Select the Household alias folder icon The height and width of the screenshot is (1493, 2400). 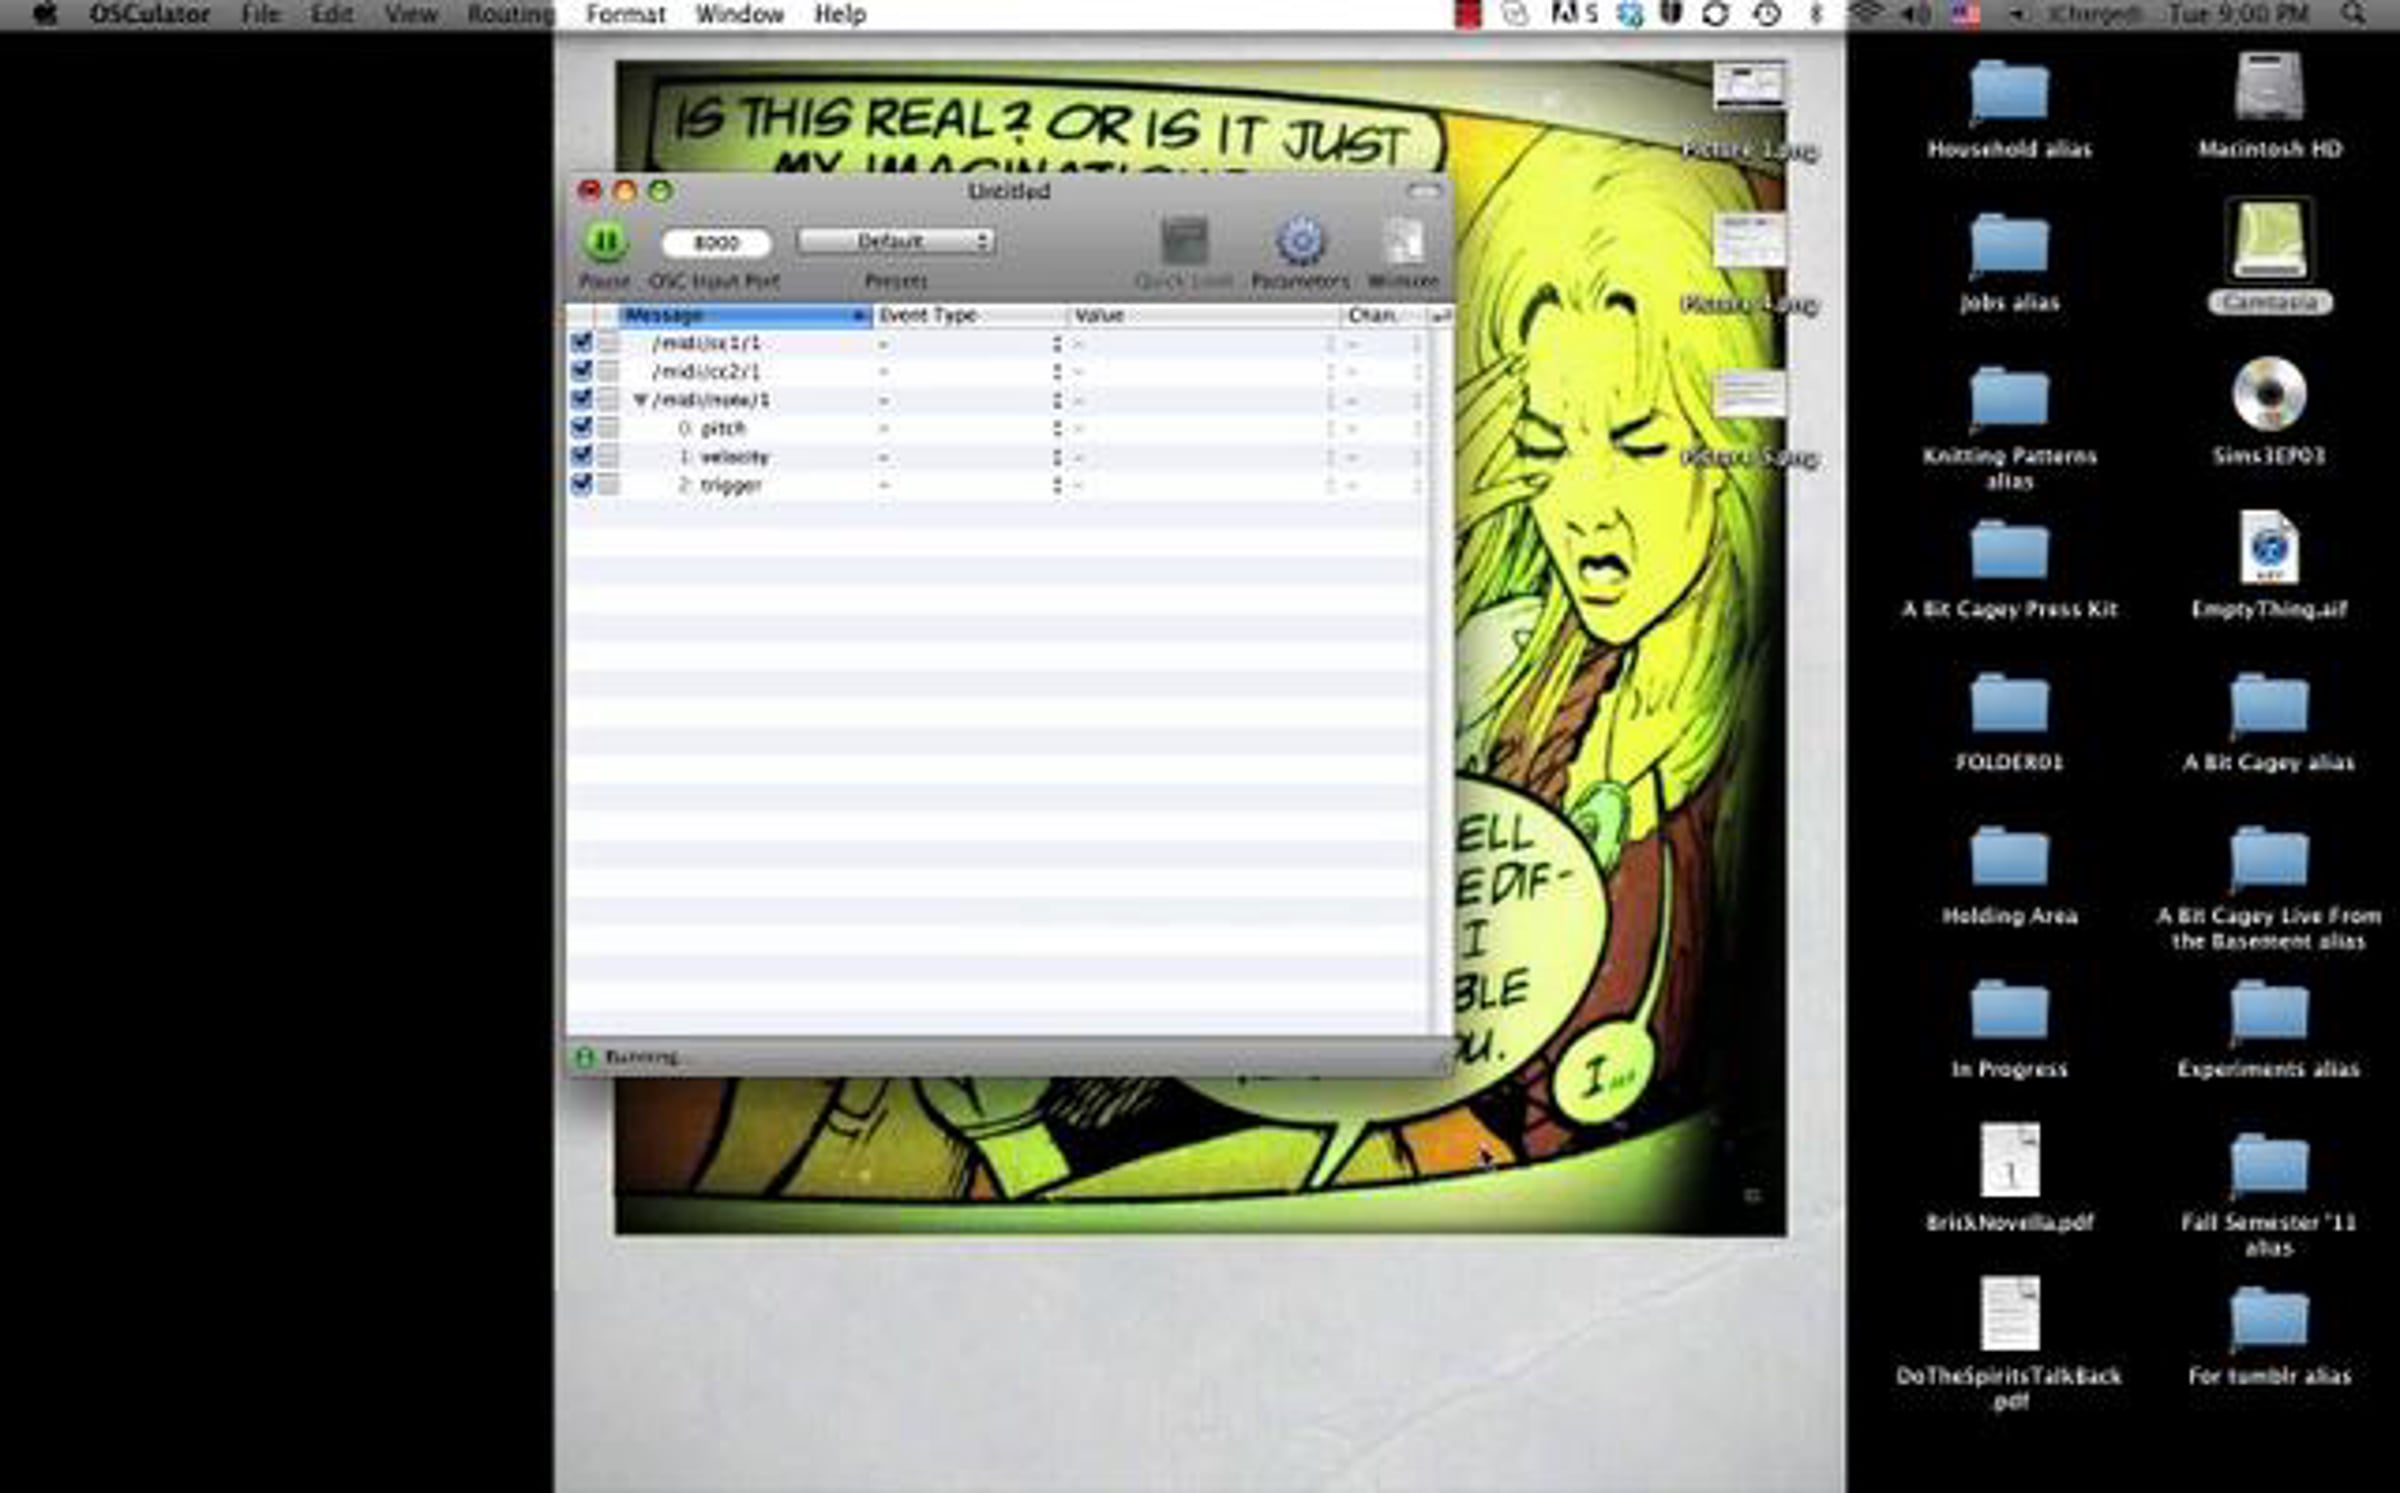tap(2009, 92)
